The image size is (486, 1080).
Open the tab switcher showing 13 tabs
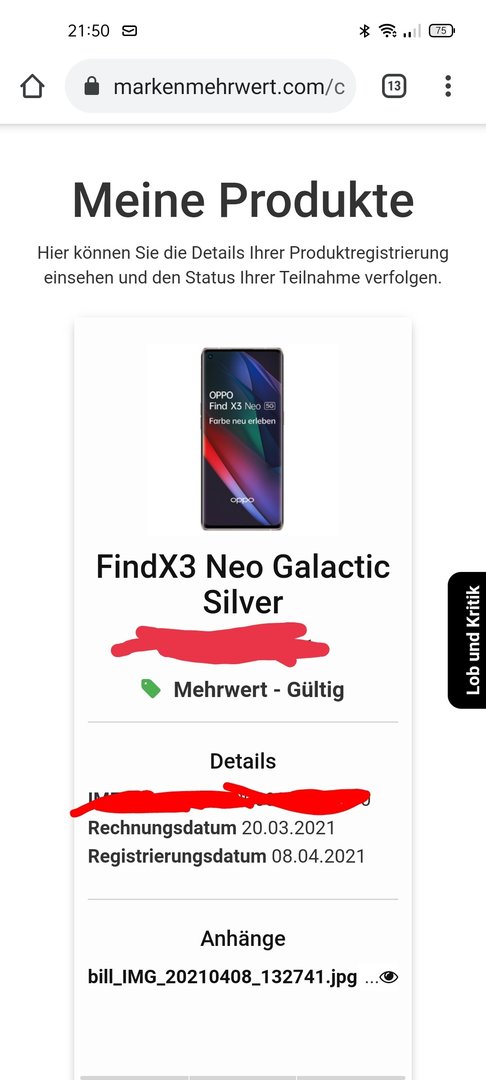(394, 86)
